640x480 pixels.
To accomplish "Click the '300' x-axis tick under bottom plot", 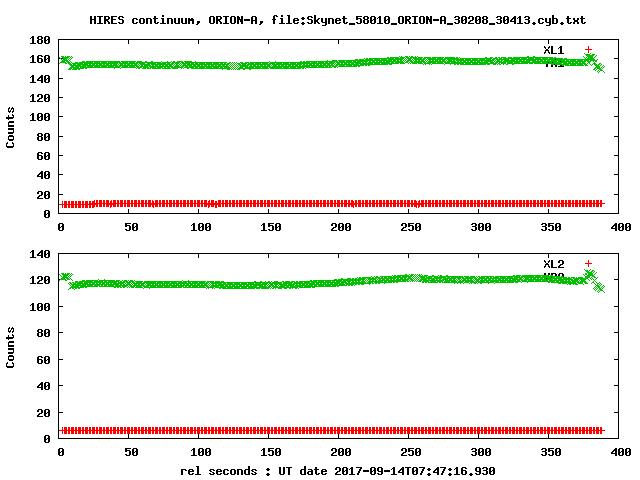I will coord(481,452).
